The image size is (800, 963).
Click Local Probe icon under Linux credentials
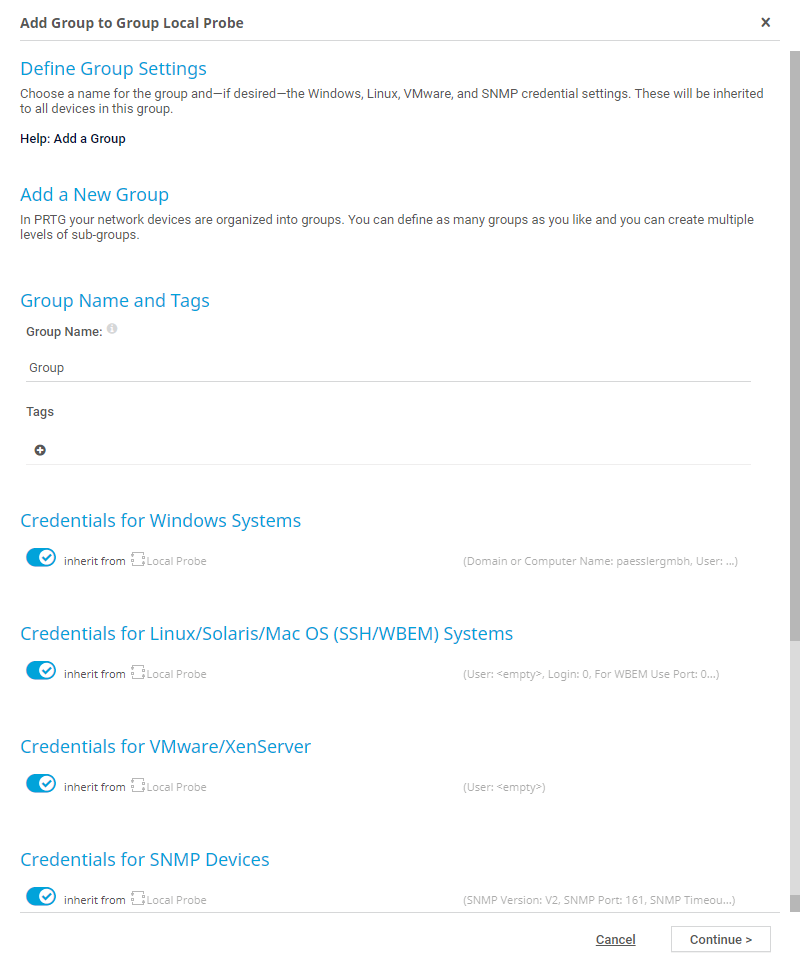point(139,673)
